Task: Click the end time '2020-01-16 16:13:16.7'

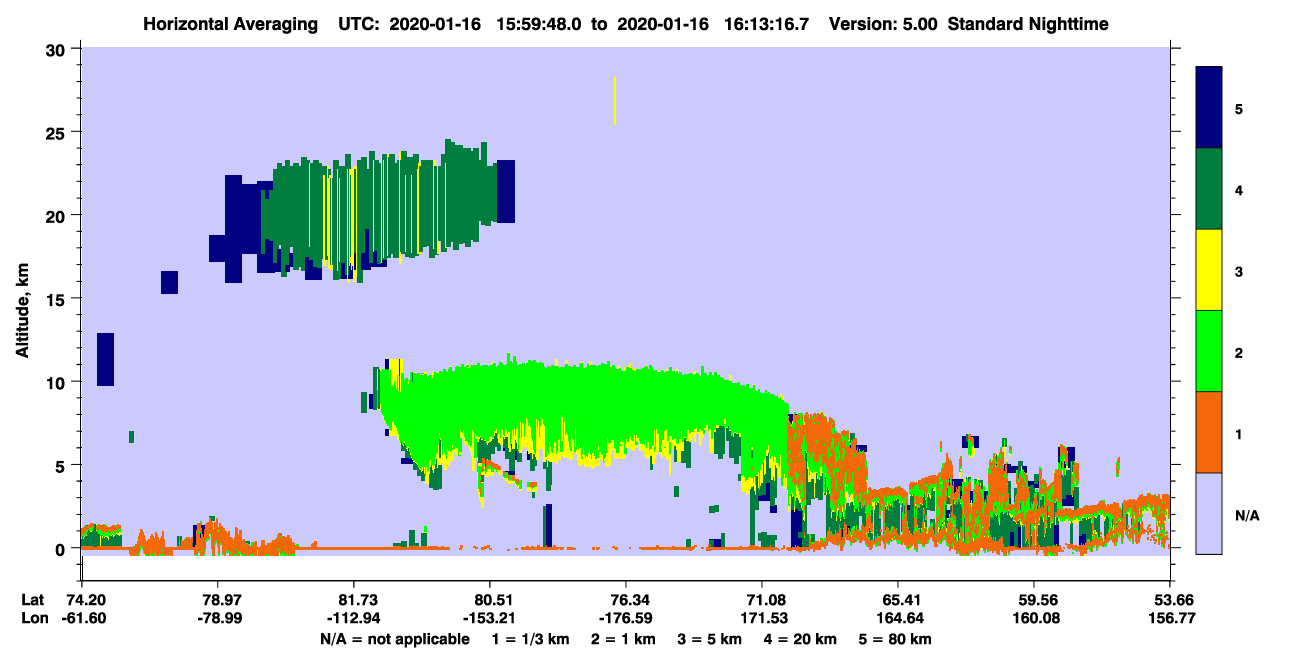Action: [x=715, y=23]
